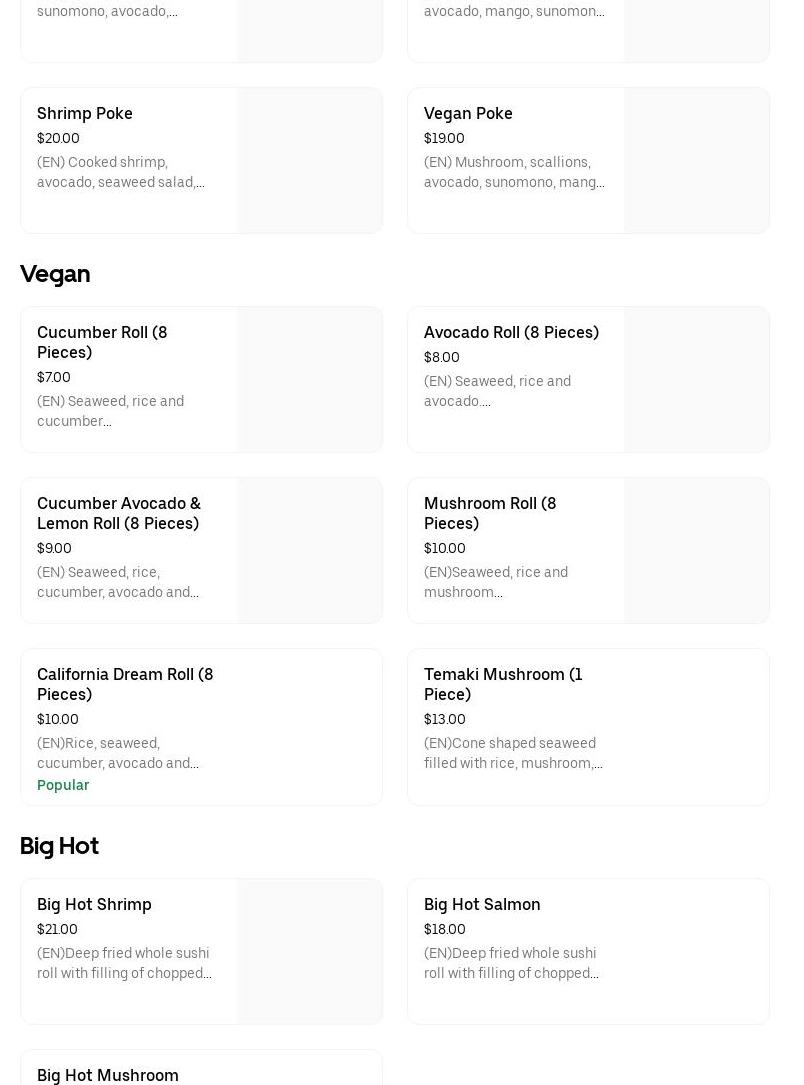Image resolution: width=804 pixels, height=1085 pixels.
Task: Click the Cucumber Roll image thumbnail
Action: [310, 380]
